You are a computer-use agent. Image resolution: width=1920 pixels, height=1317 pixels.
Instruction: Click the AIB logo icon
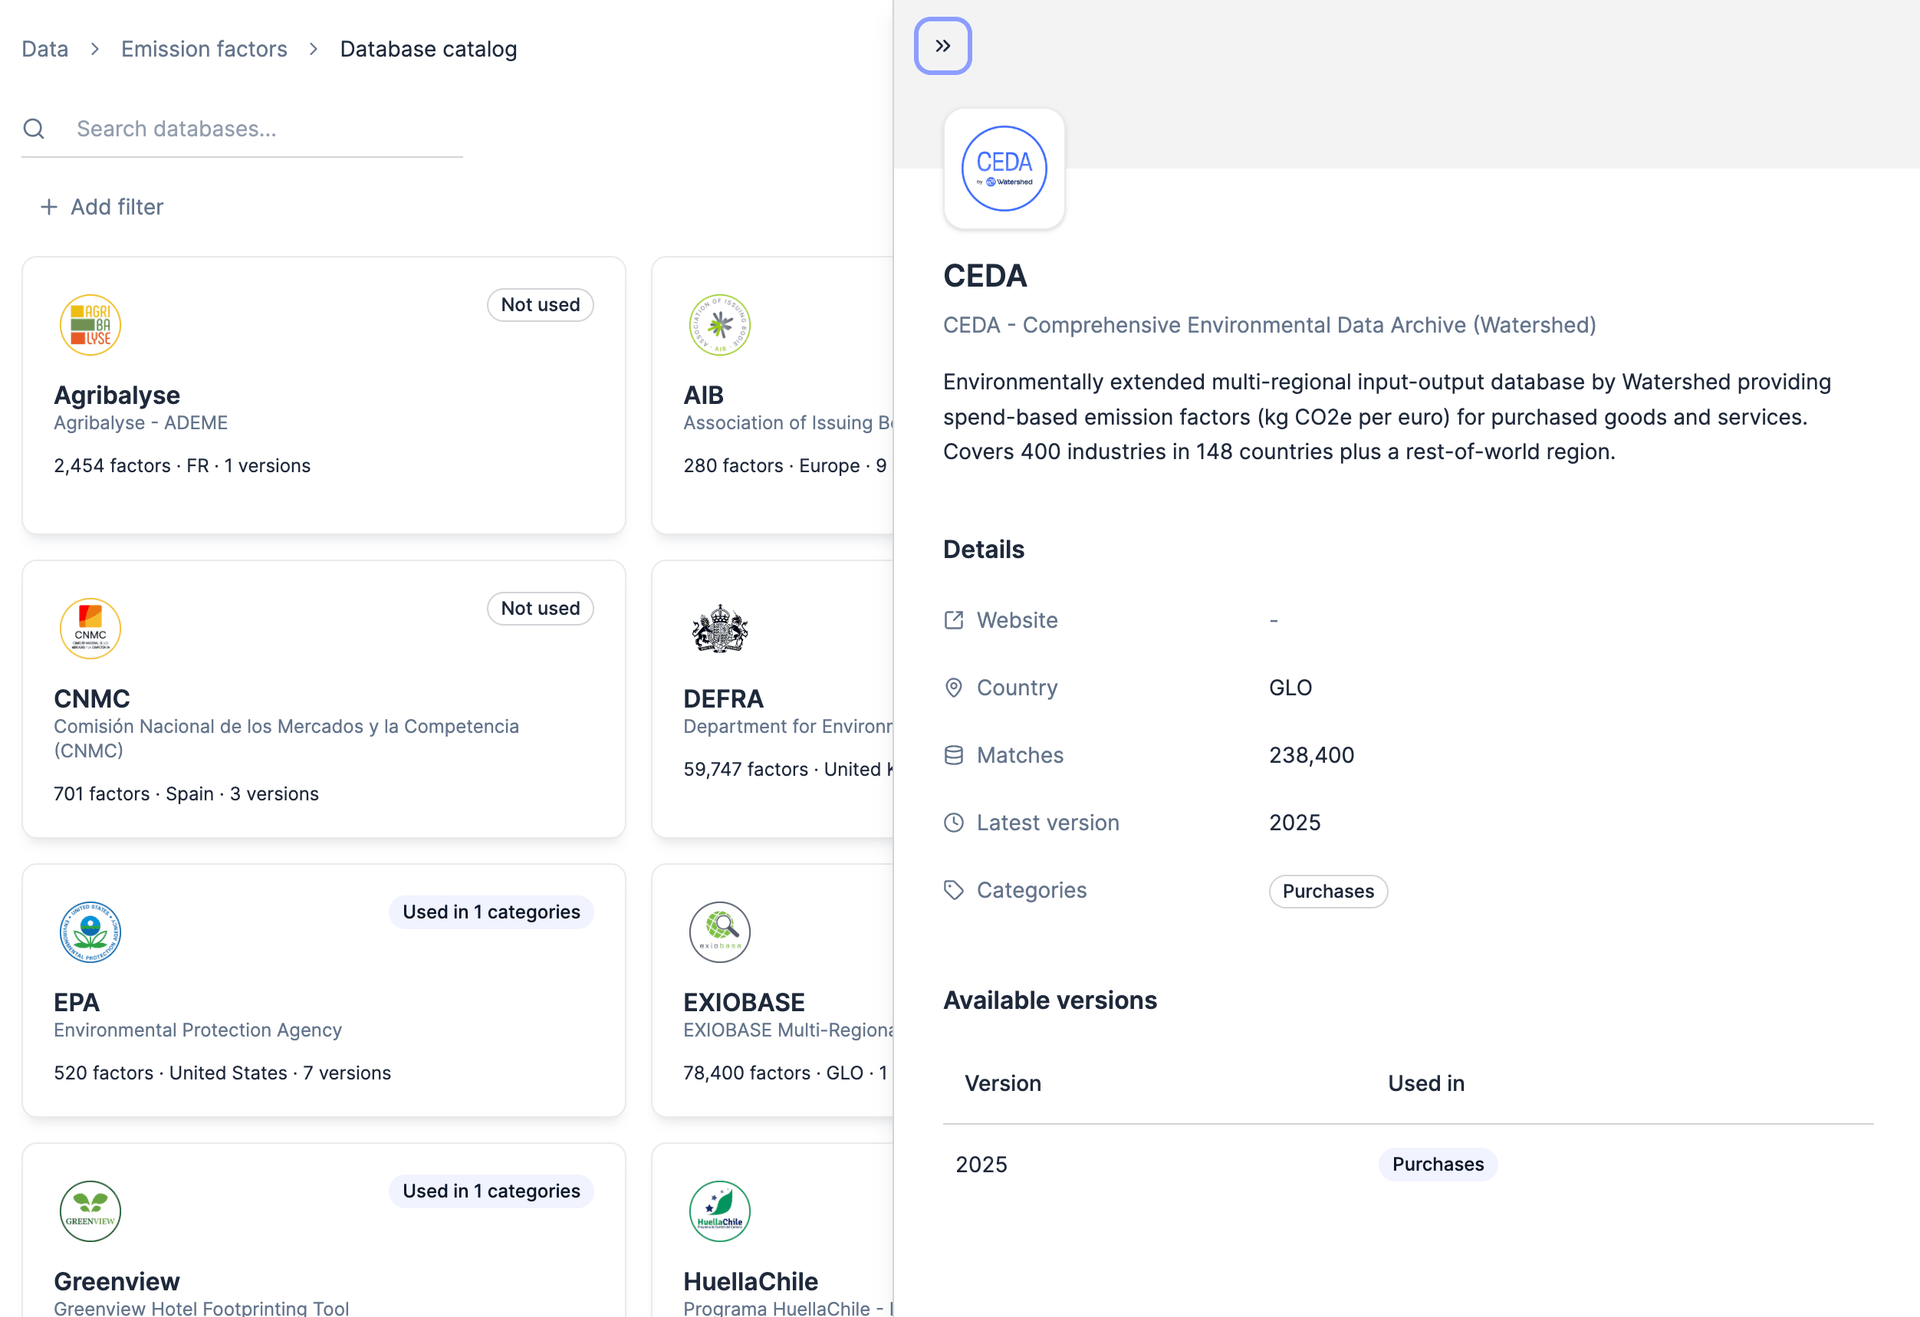click(x=719, y=325)
